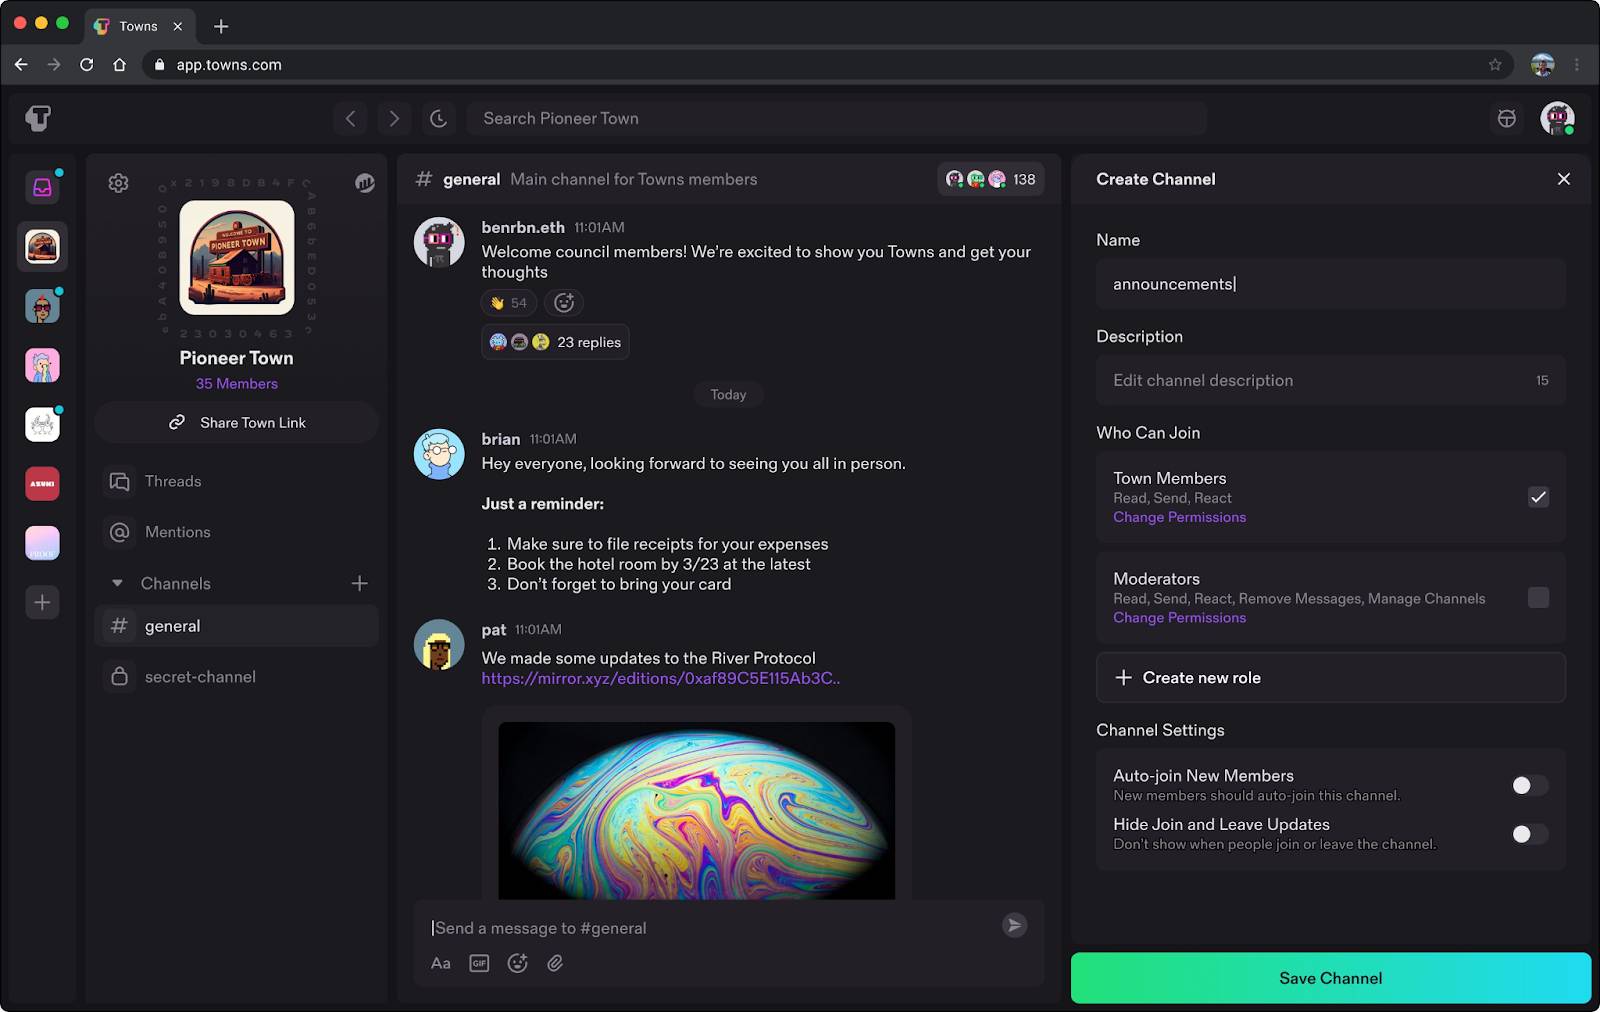Enable Hide Join and Leave Updates toggle
Viewport: 1600px width, 1012px height.
point(1530,834)
